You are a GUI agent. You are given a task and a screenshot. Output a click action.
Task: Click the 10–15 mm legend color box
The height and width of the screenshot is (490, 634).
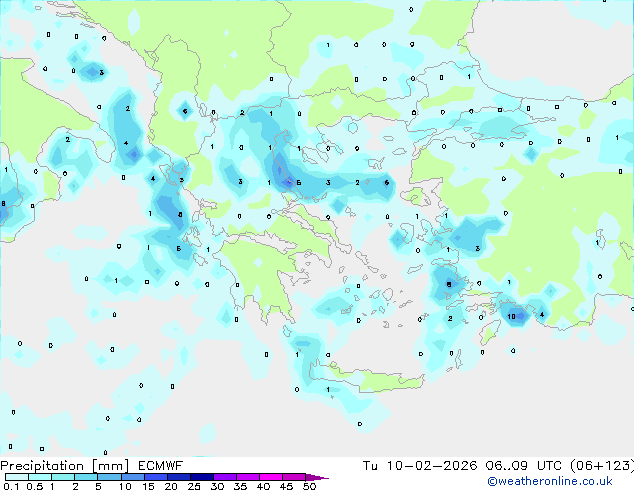click(133, 477)
